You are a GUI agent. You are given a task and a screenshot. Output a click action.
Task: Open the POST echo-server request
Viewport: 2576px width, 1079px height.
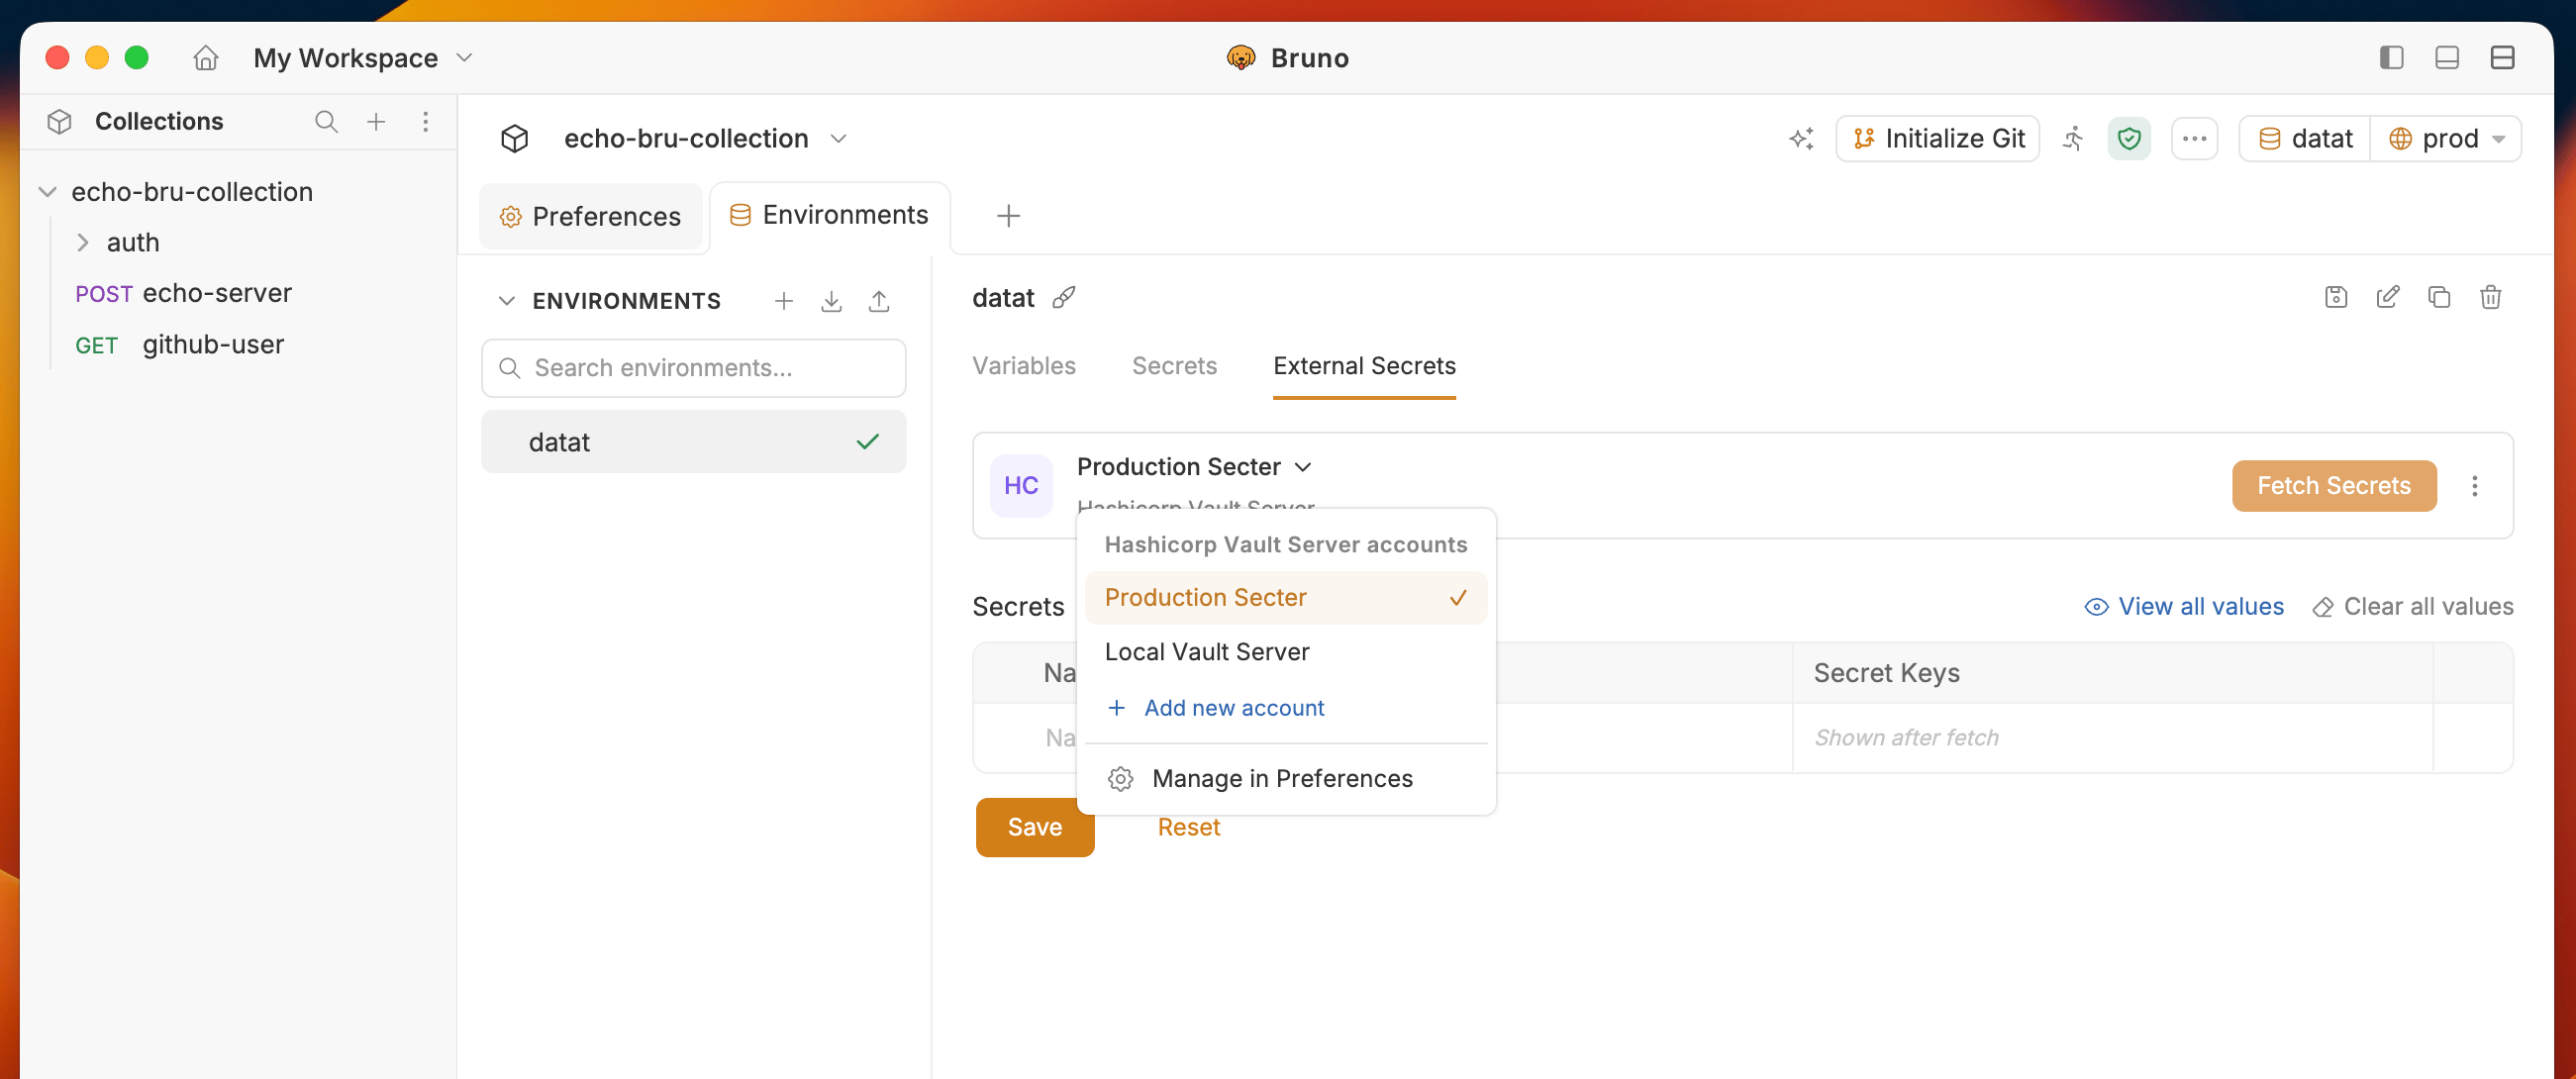183,293
